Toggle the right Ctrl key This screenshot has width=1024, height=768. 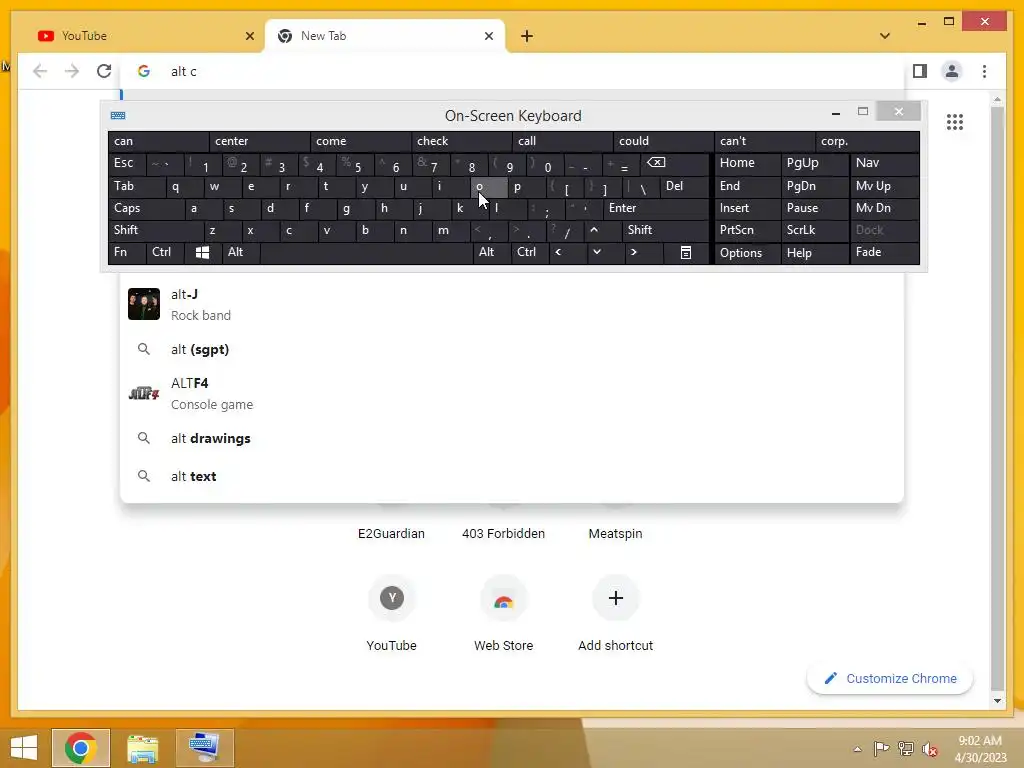click(530, 252)
